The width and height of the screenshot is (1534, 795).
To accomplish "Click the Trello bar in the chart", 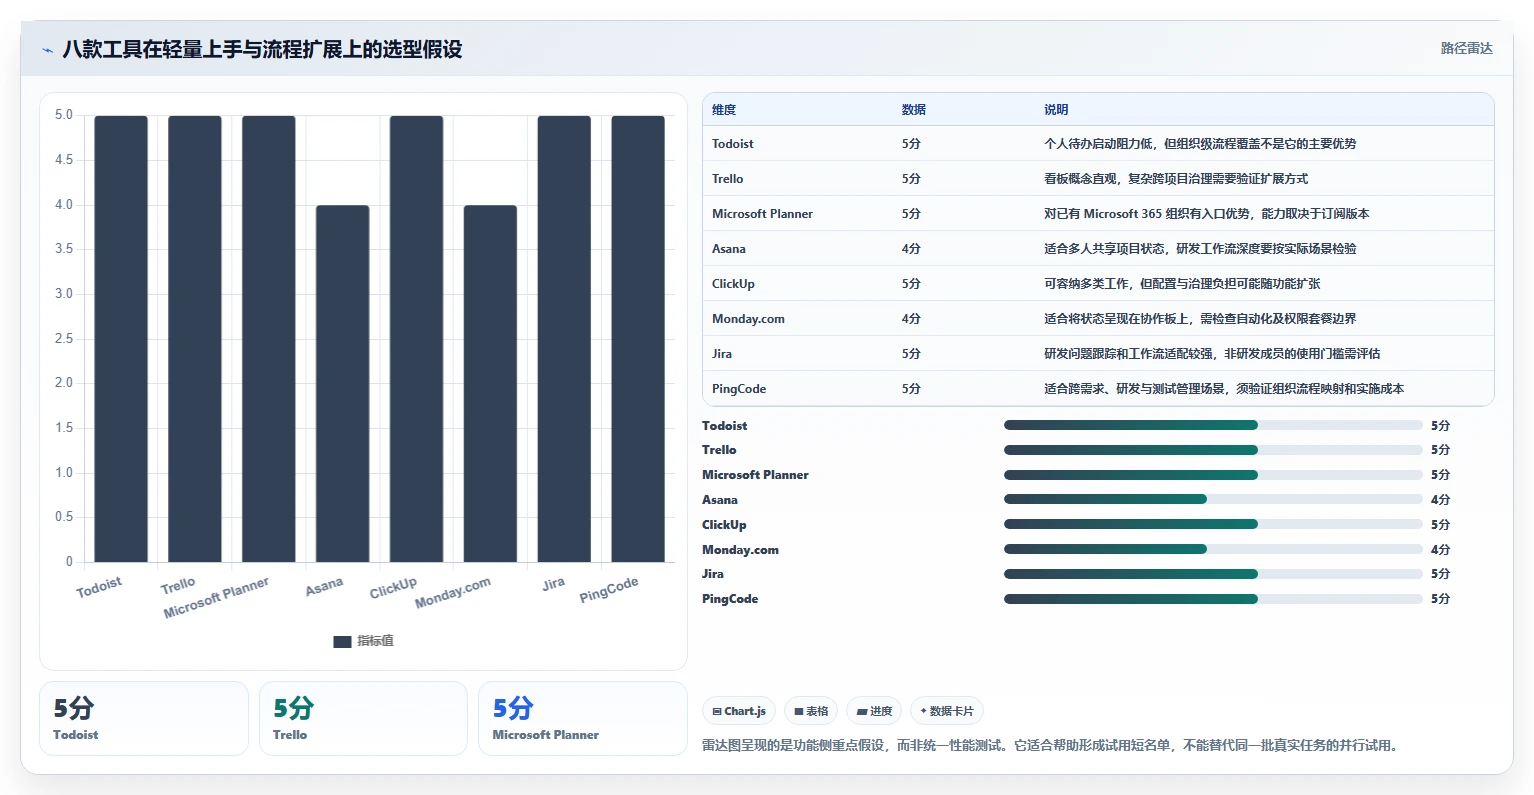I will [x=195, y=339].
